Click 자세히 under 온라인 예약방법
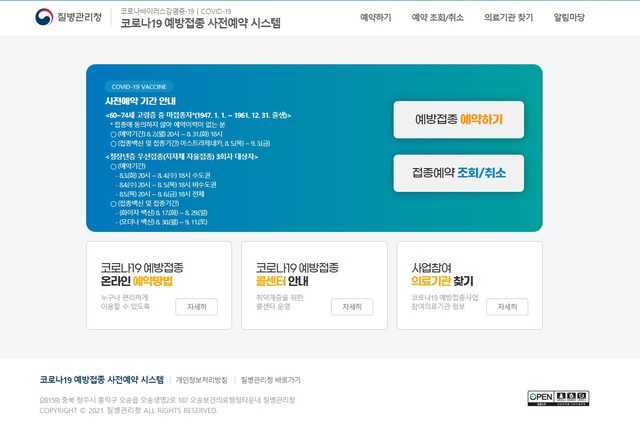640x441 pixels. tap(196, 307)
